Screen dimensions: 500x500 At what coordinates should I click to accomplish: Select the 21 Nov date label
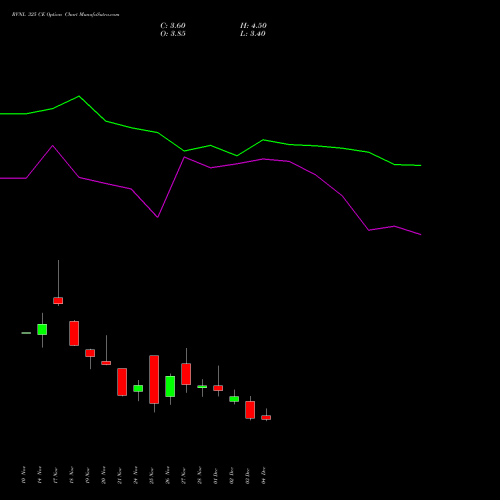coord(119,476)
